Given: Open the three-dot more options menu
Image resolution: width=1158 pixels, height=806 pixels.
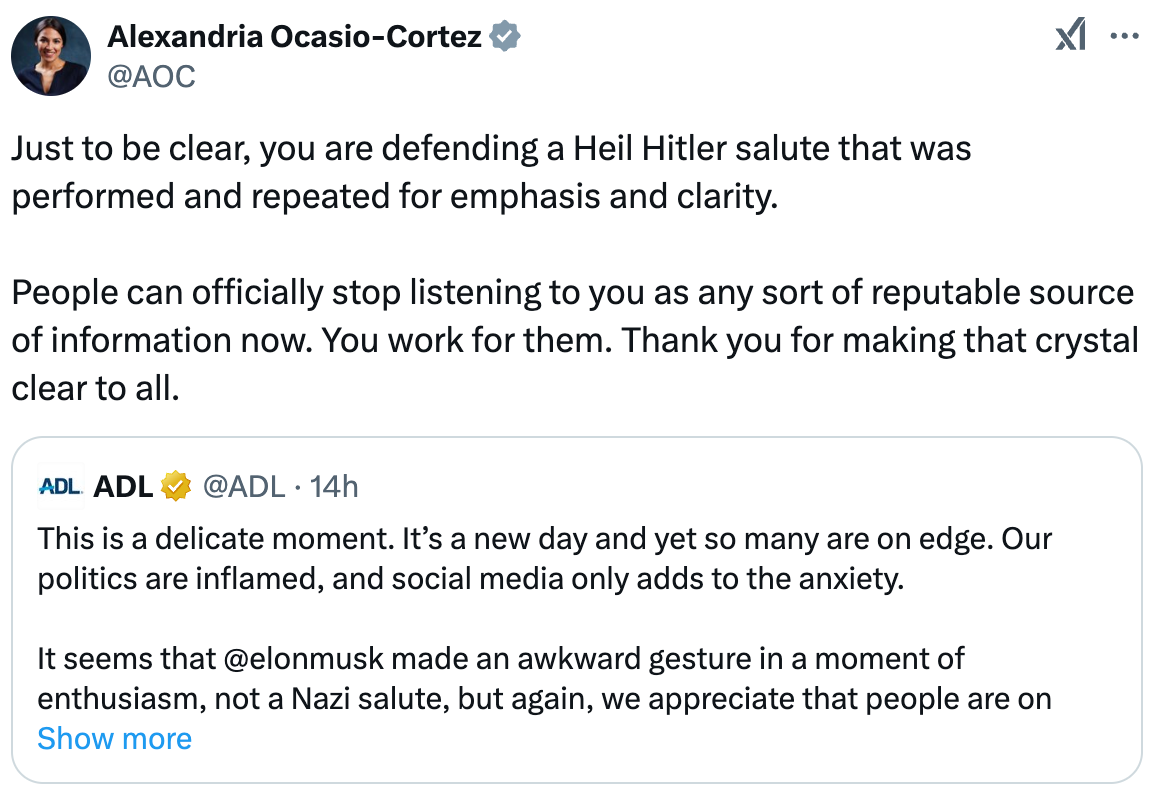Looking at the screenshot, I should pyautogui.click(x=1124, y=35).
